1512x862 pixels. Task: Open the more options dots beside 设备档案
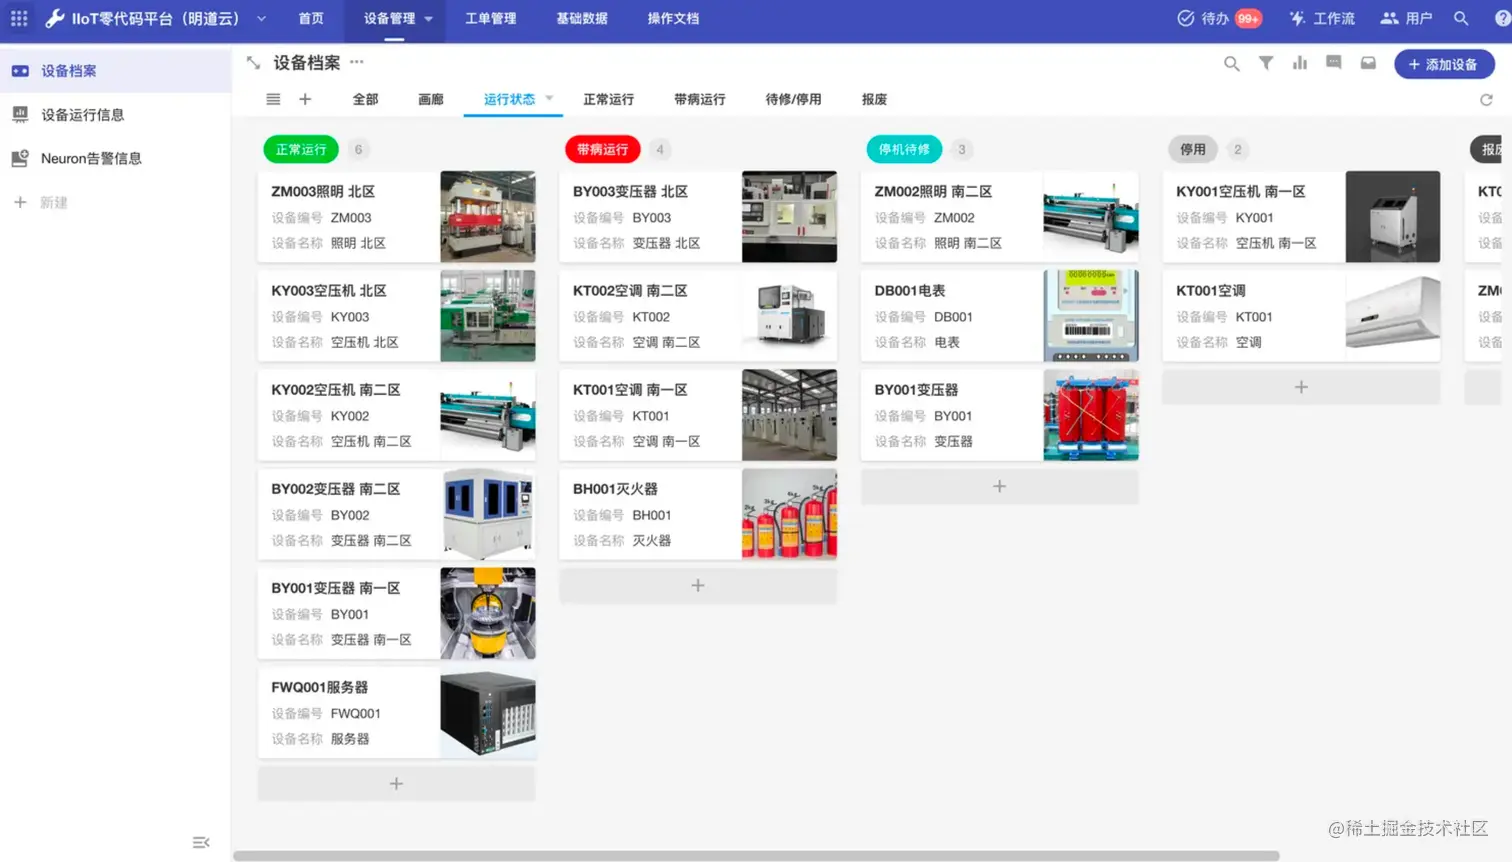coord(357,62)
